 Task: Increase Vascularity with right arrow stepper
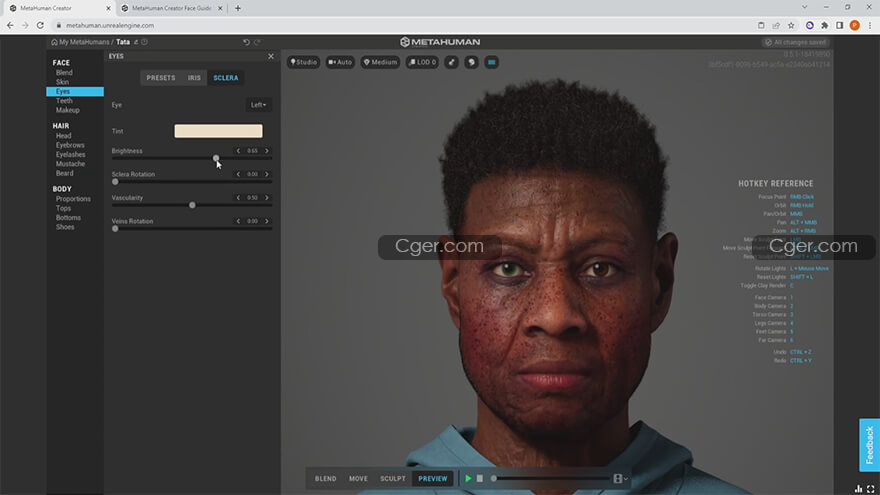click(x=267, y=198)
